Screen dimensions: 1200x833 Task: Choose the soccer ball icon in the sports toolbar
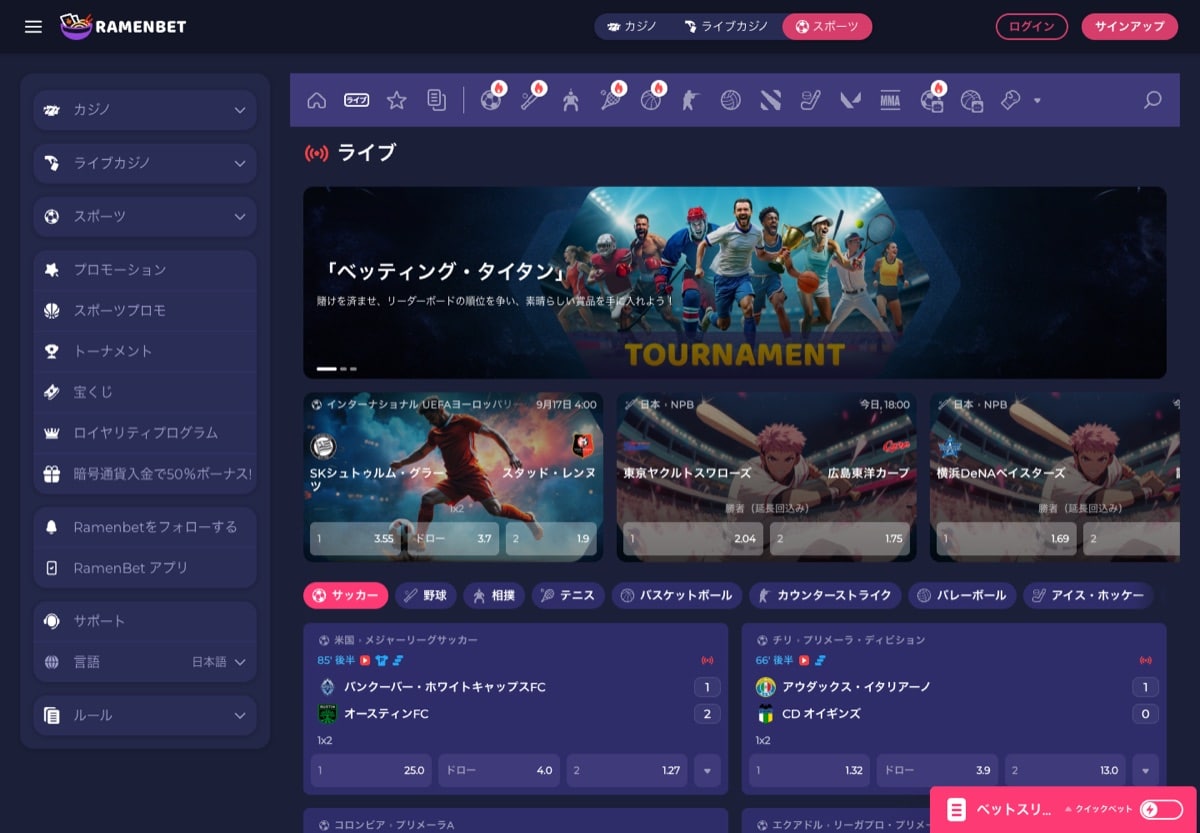[491, 100]
